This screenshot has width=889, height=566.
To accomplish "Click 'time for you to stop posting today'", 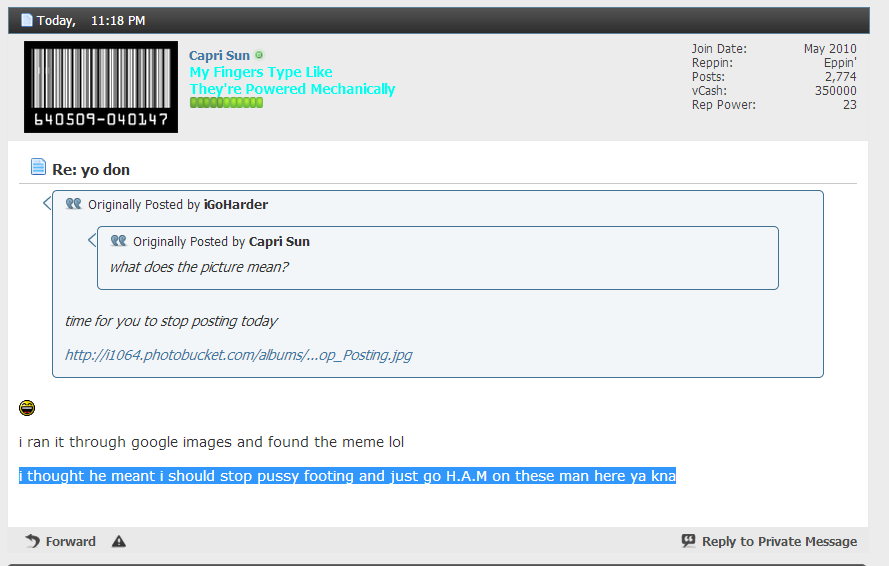I will point(171,321).
